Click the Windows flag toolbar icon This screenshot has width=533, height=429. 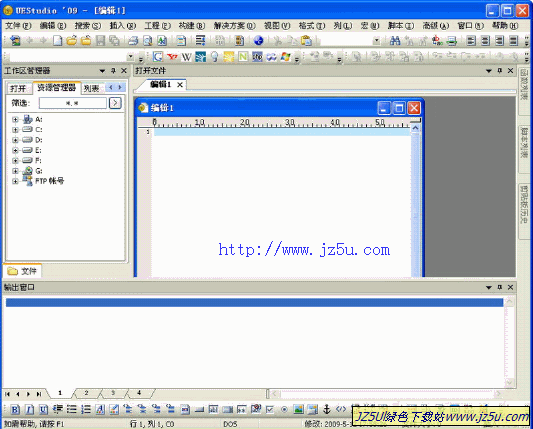(x=286, y=56)
